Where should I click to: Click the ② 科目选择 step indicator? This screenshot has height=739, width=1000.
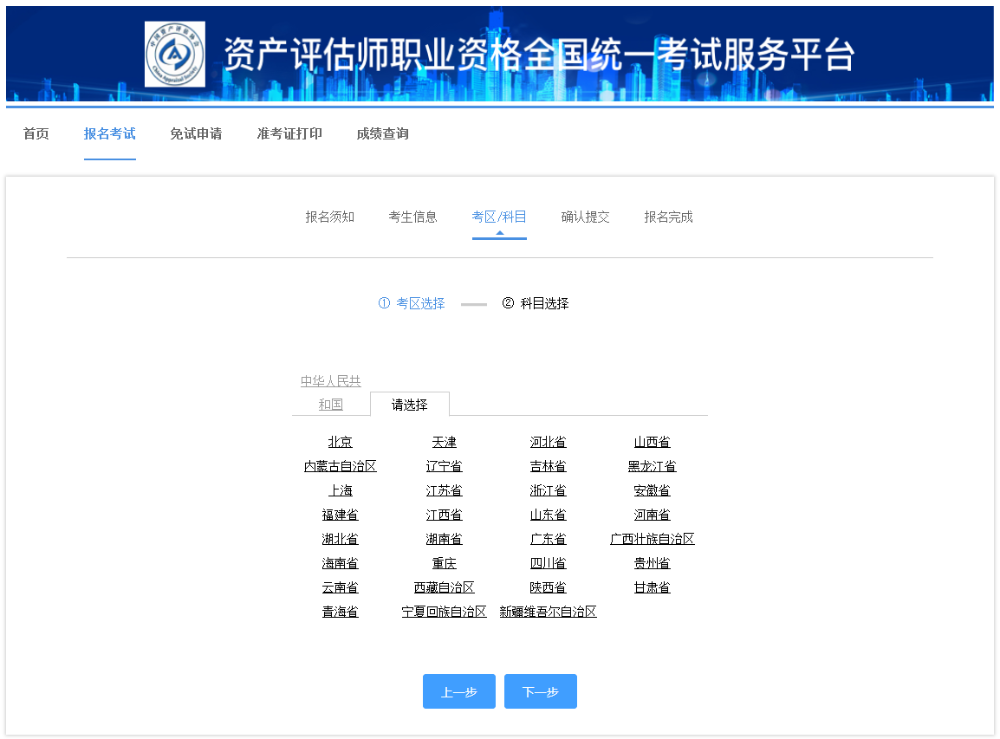click(536, 302)
